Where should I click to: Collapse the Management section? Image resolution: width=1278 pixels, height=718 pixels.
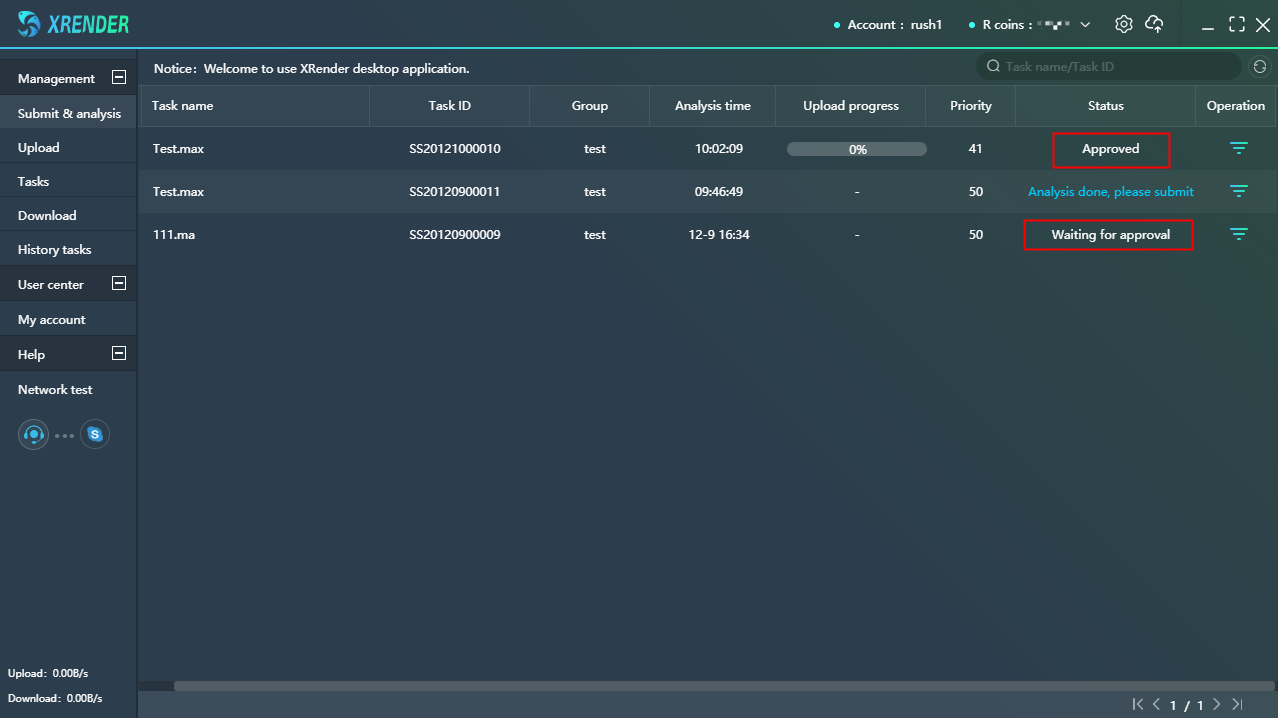click(119, 77)
